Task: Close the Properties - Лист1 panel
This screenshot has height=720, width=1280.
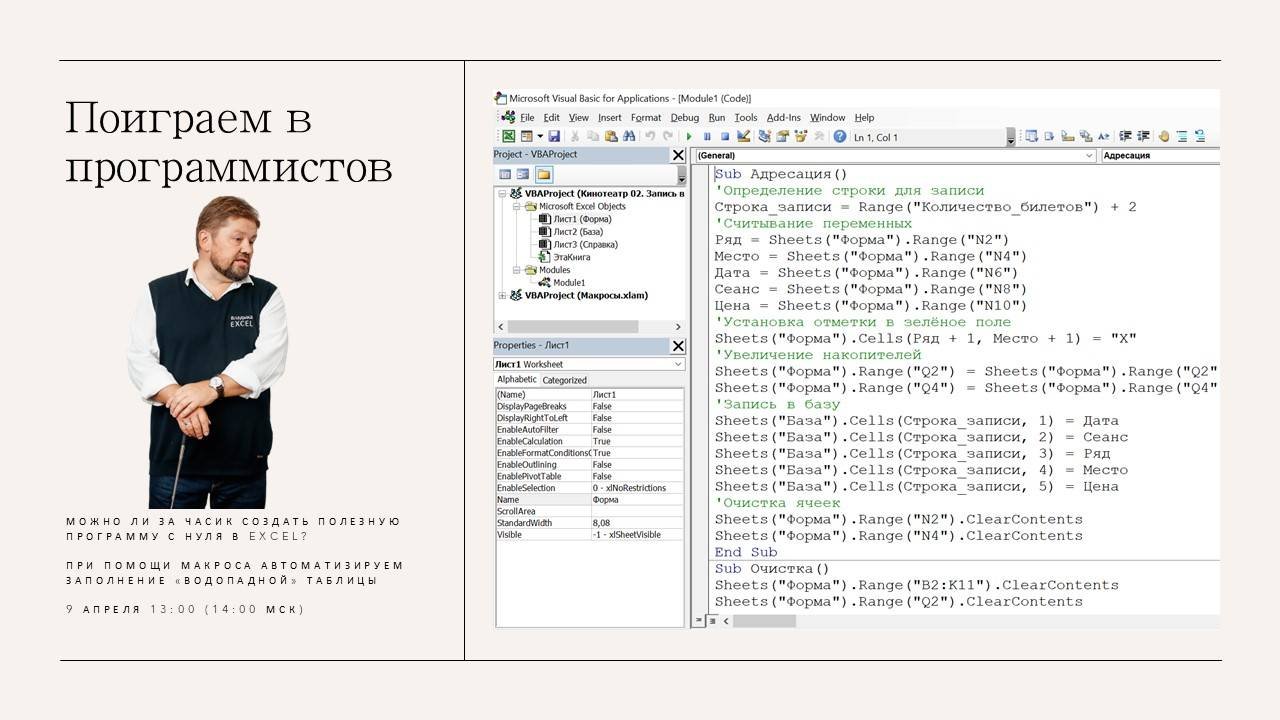Action: tap(678, 346)
